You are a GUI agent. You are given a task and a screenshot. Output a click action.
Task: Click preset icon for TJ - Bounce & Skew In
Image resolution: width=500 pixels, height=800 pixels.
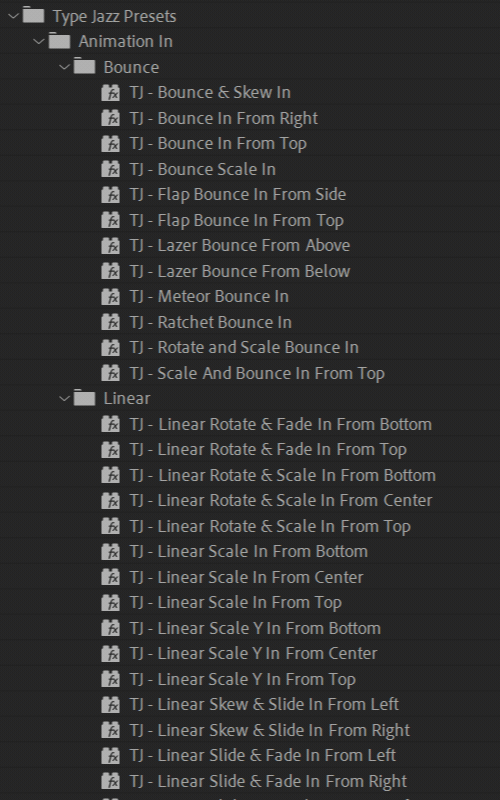click(x=111, y=92)
